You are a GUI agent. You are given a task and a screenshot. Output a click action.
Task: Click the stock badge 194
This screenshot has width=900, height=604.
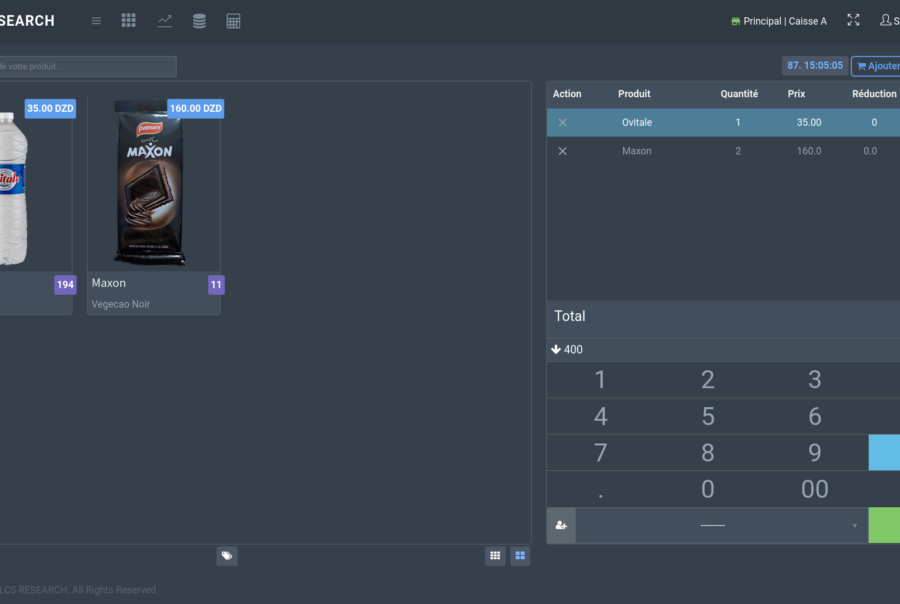click(x=65, y=284)
